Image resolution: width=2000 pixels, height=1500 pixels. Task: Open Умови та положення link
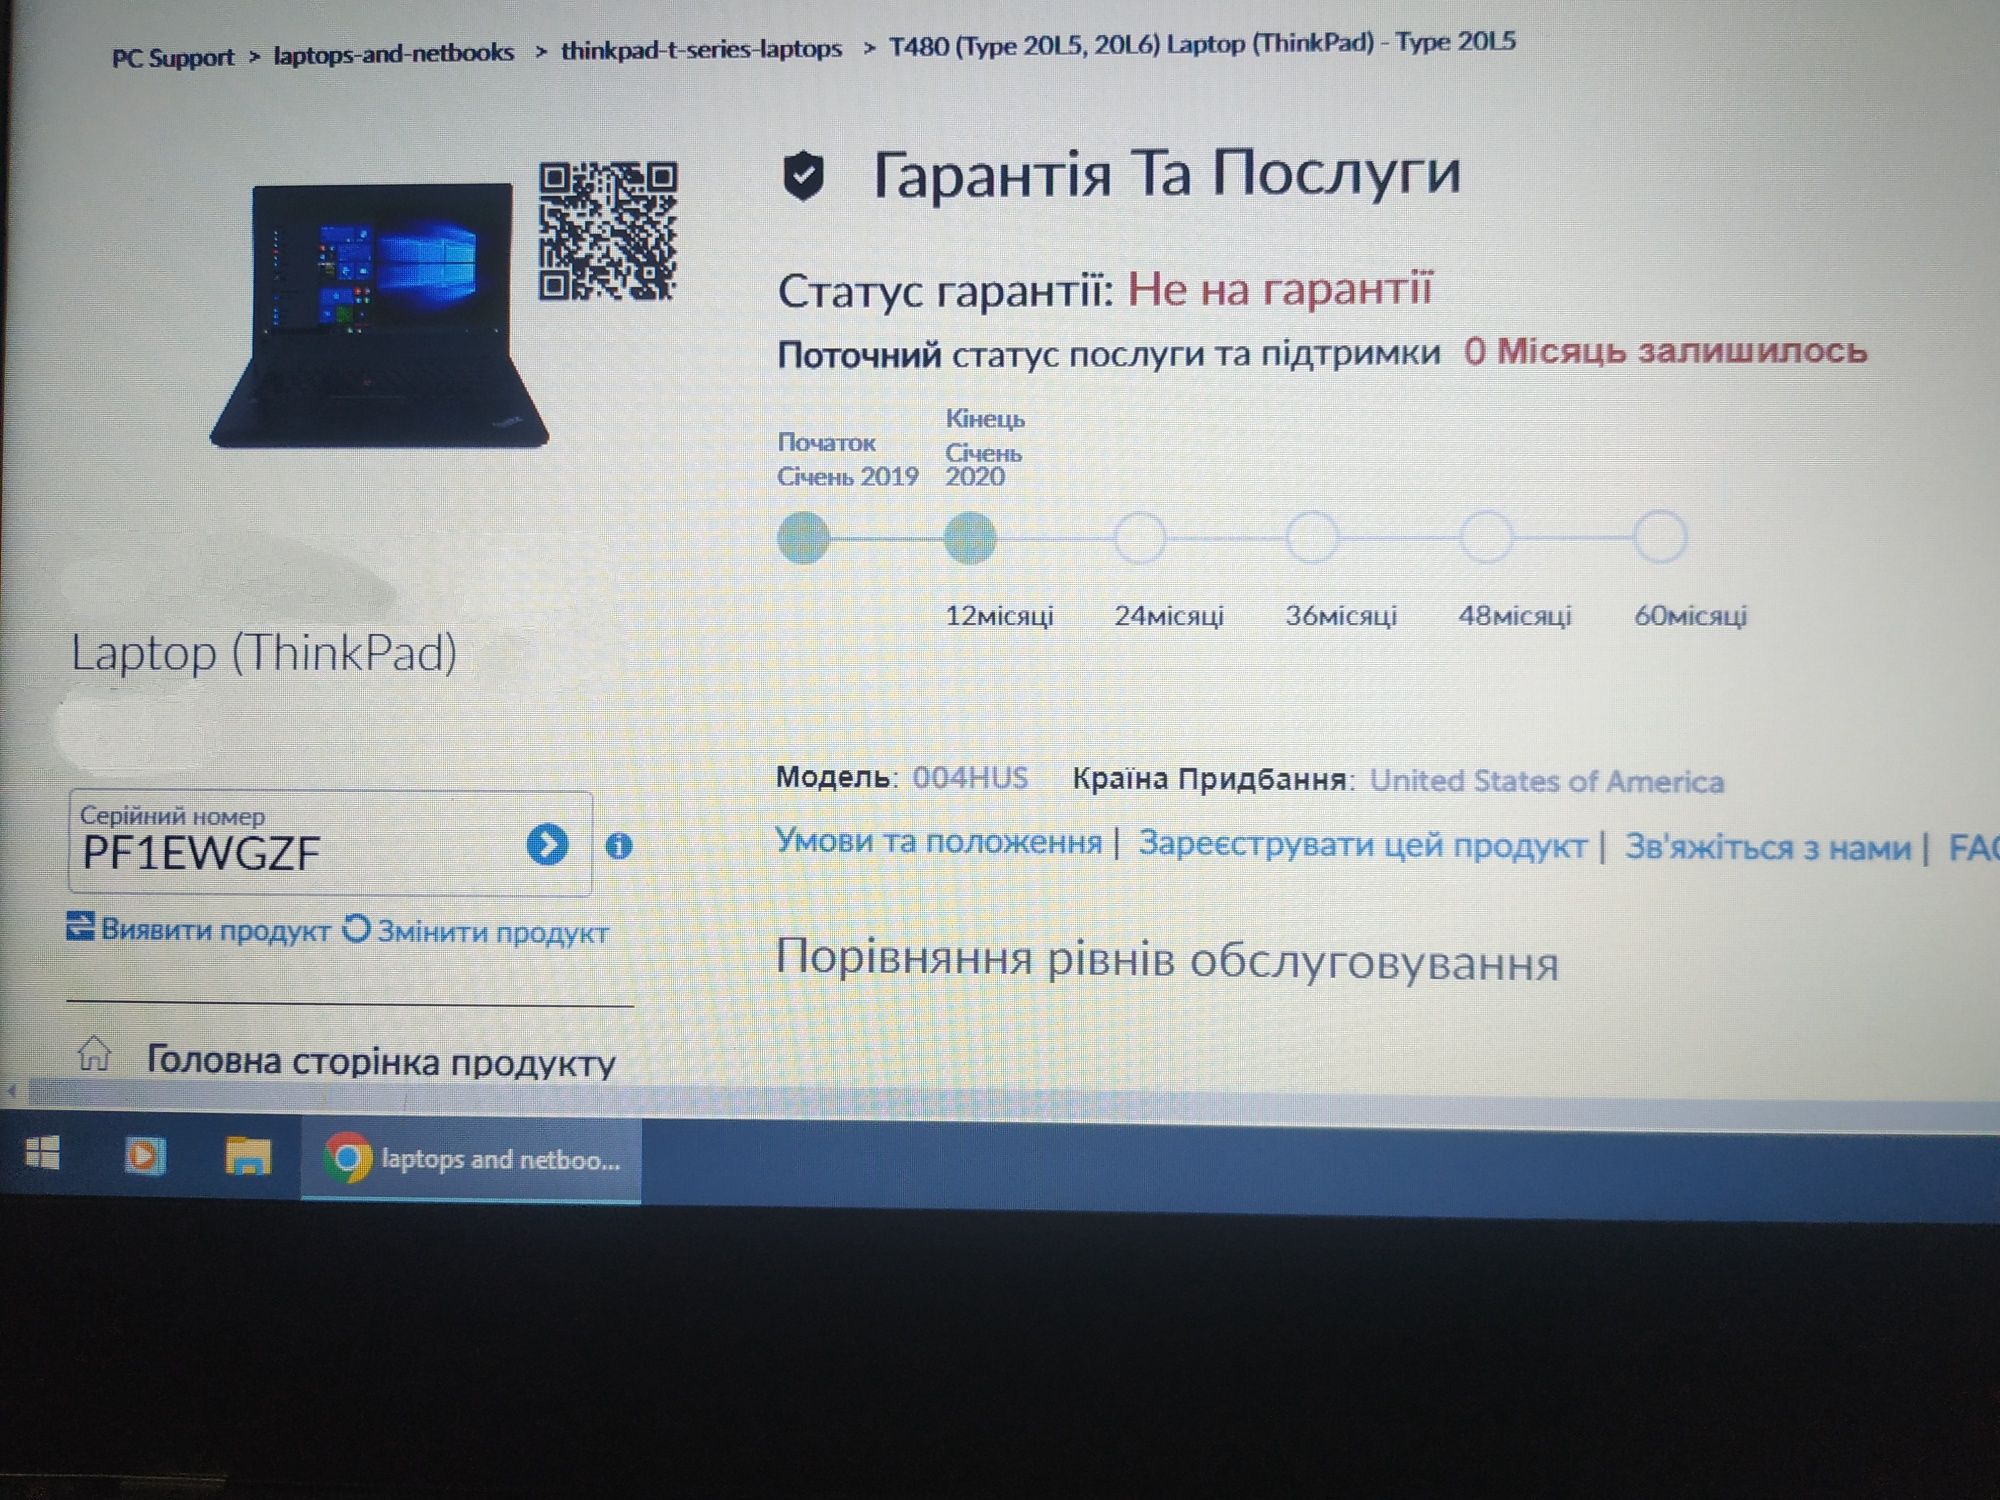pos(938,841)
